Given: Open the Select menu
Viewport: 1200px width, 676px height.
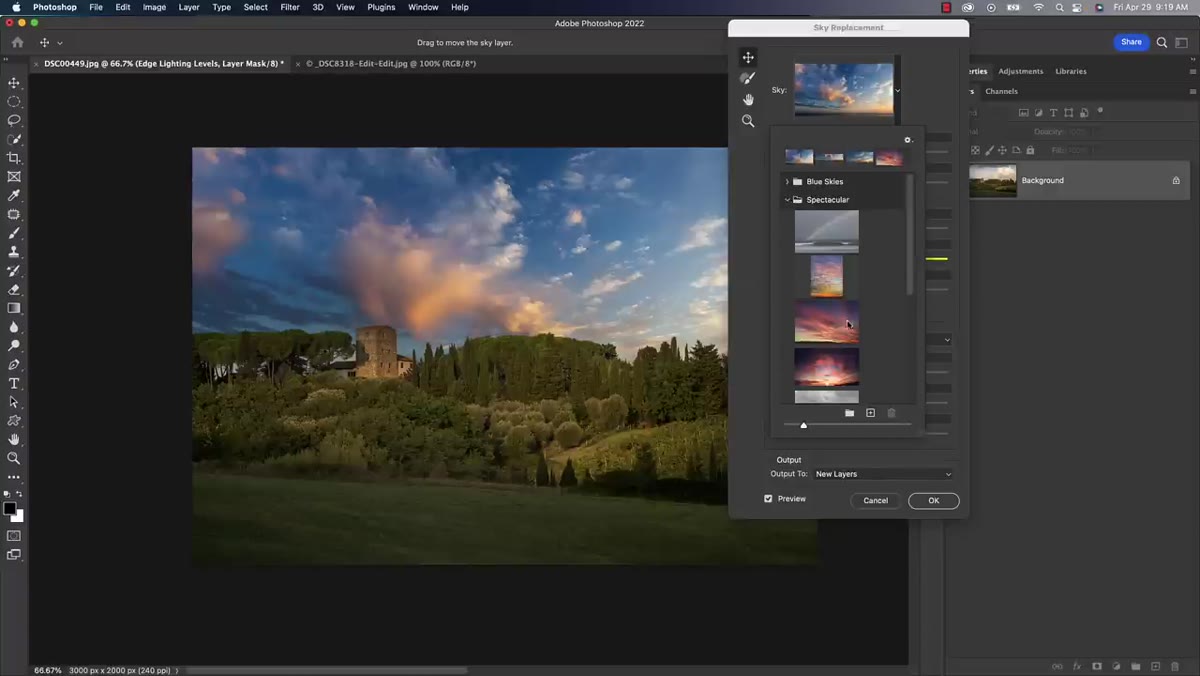Looking at the screenshot, I should pyautogui.click(x=256, y=7).
